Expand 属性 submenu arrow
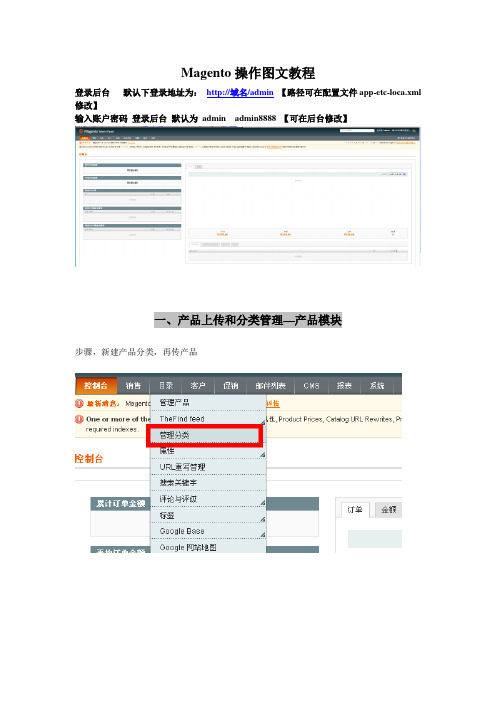 pos(263,455)
